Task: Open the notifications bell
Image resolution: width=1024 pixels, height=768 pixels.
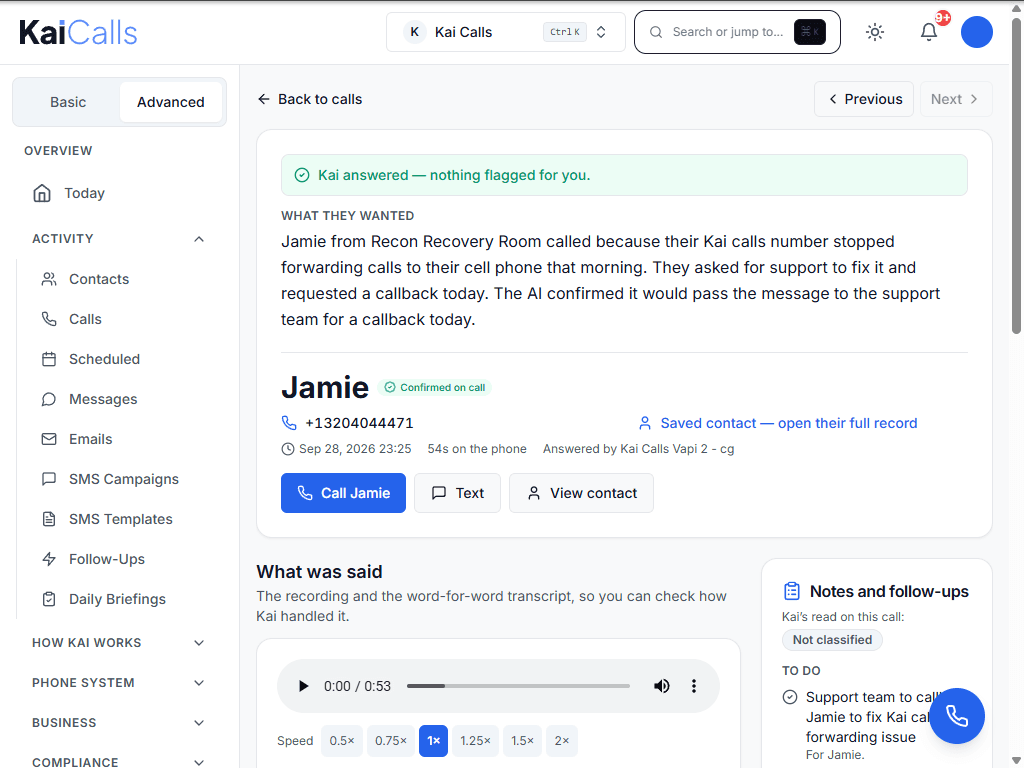Action: tap(929, 32)
